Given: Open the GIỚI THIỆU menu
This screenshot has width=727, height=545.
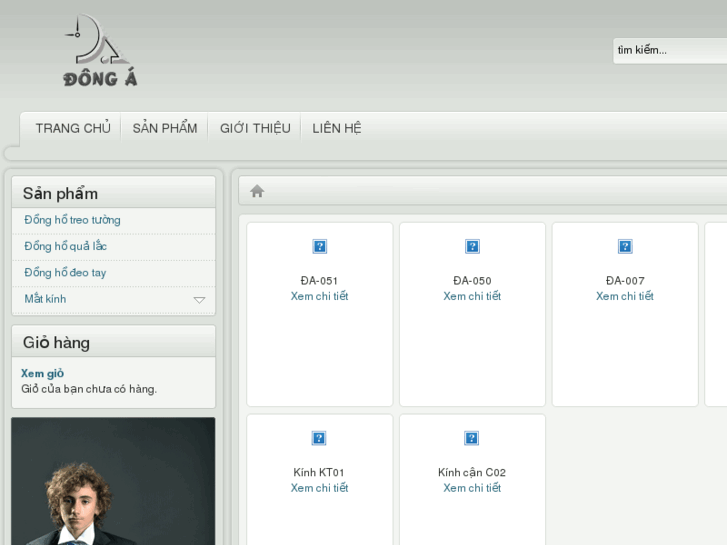Looking at the screenshot, I should pos(255,128).
